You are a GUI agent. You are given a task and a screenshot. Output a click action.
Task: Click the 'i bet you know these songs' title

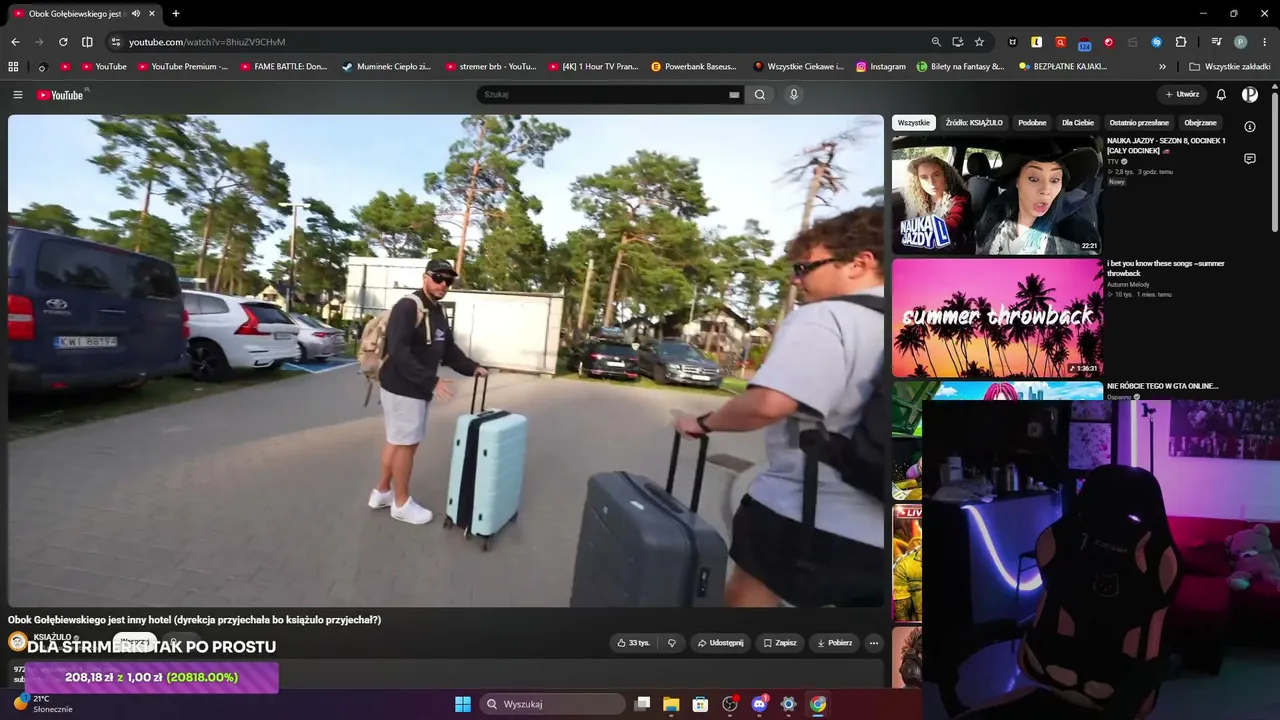[1166, 268]
